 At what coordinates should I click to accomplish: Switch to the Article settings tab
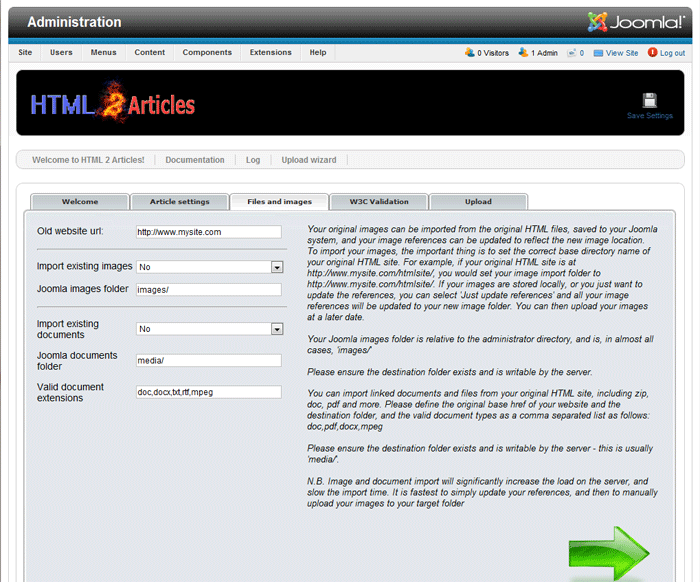(x=179, y=202)
